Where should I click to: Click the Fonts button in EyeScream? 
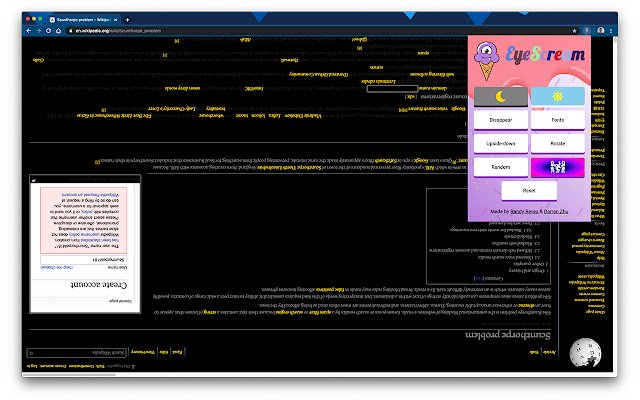[558, 120]
